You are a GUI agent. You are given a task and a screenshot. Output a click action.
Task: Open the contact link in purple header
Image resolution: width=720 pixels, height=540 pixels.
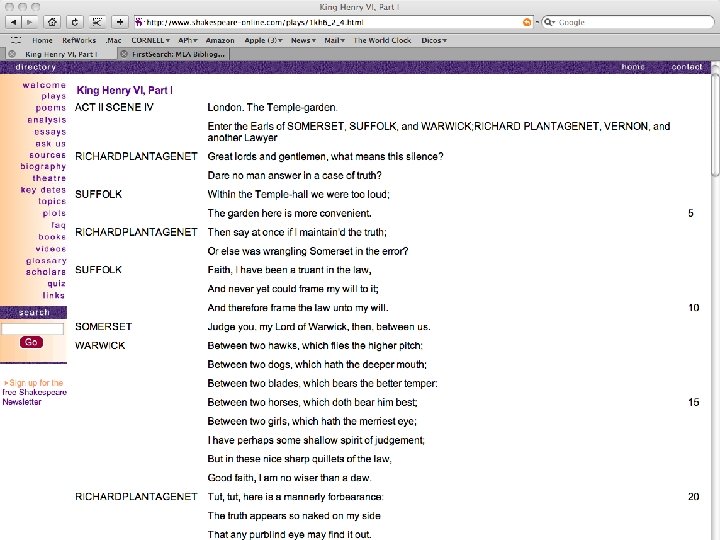pyautogui.click(x=687, y=67)
